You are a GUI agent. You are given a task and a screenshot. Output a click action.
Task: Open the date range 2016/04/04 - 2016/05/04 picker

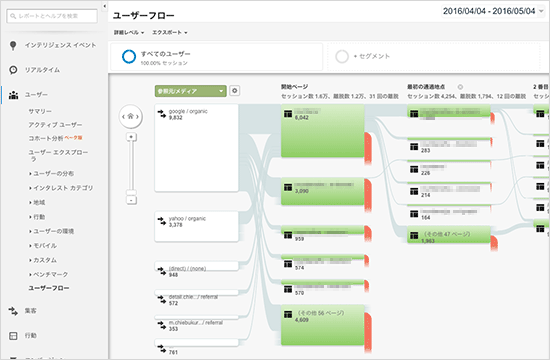coord(494,11)
